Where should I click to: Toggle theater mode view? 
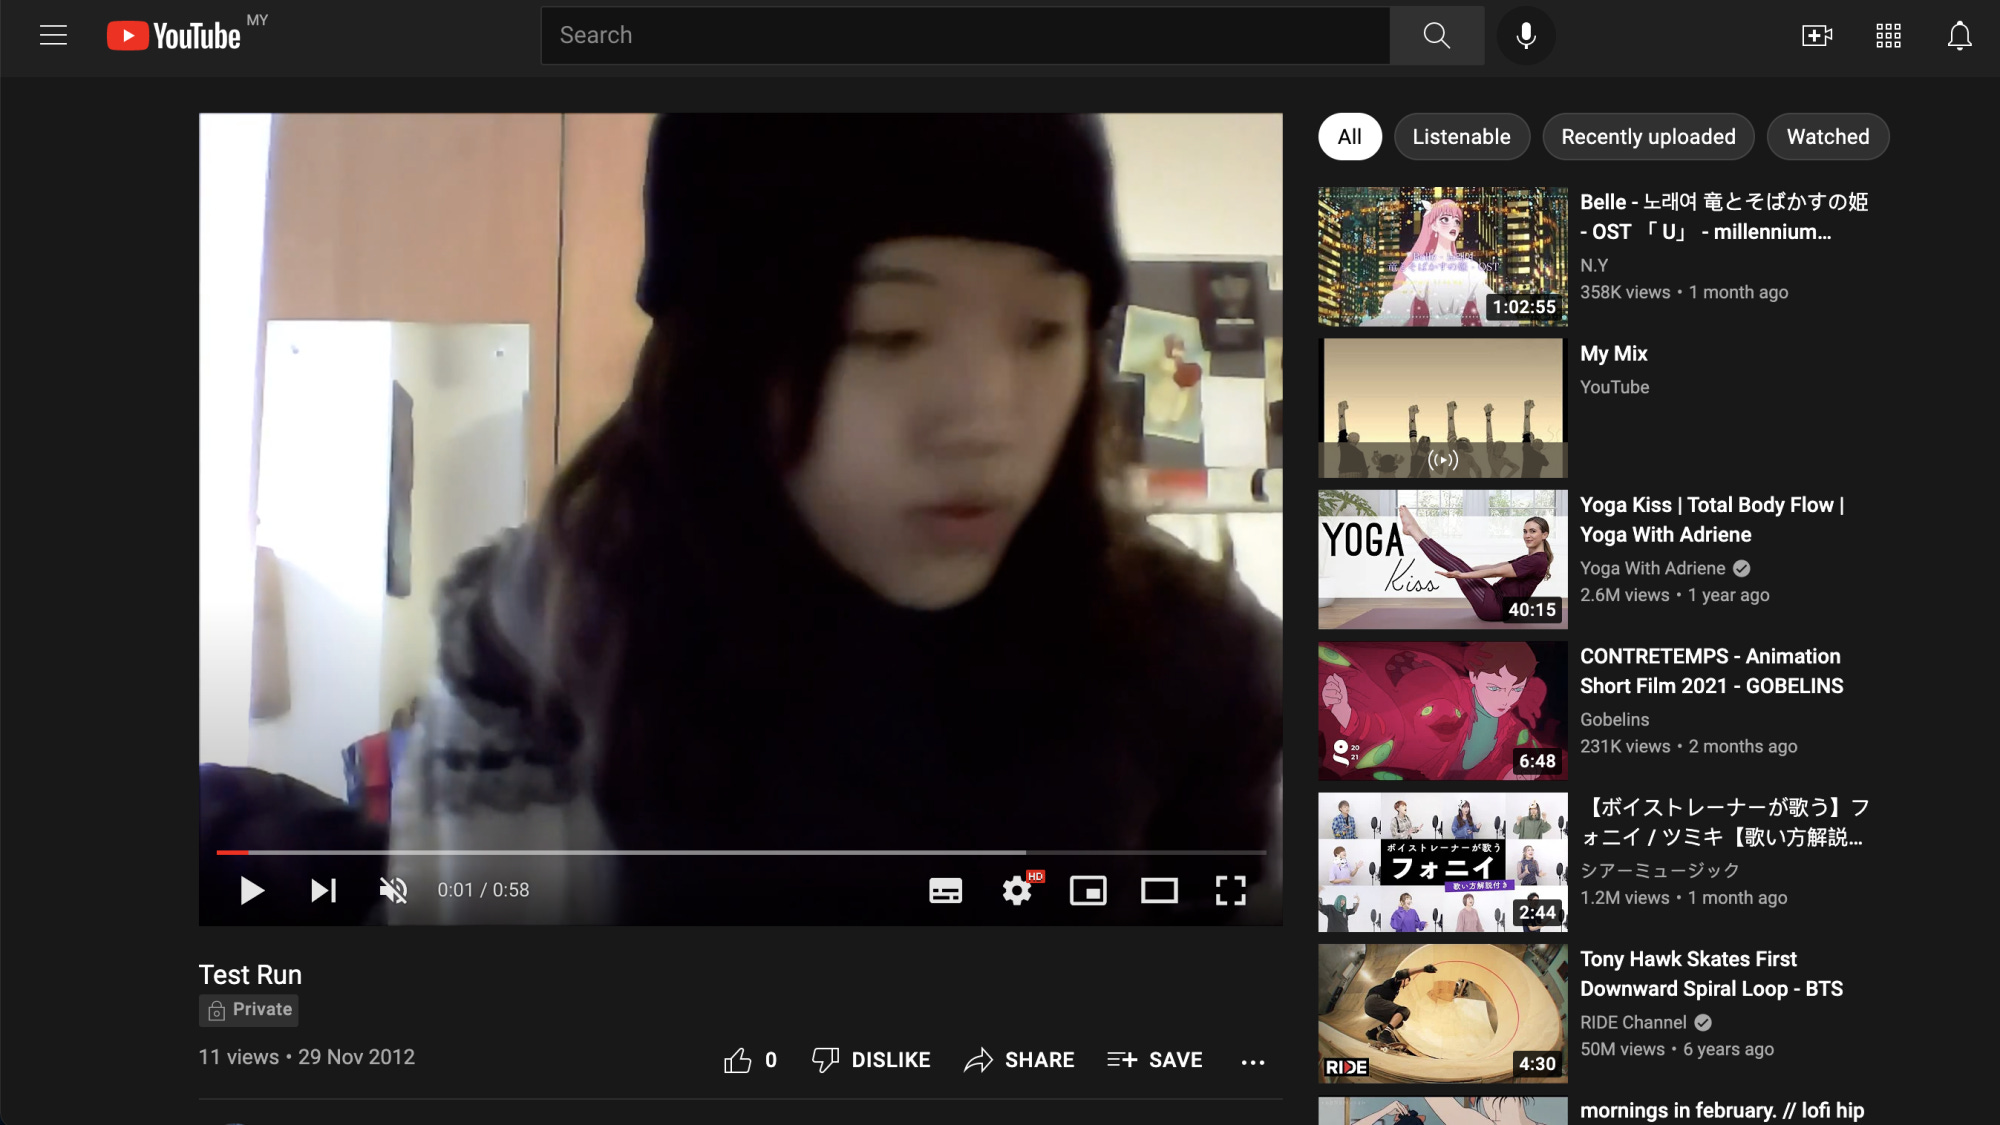click(x=1159, y=890)
